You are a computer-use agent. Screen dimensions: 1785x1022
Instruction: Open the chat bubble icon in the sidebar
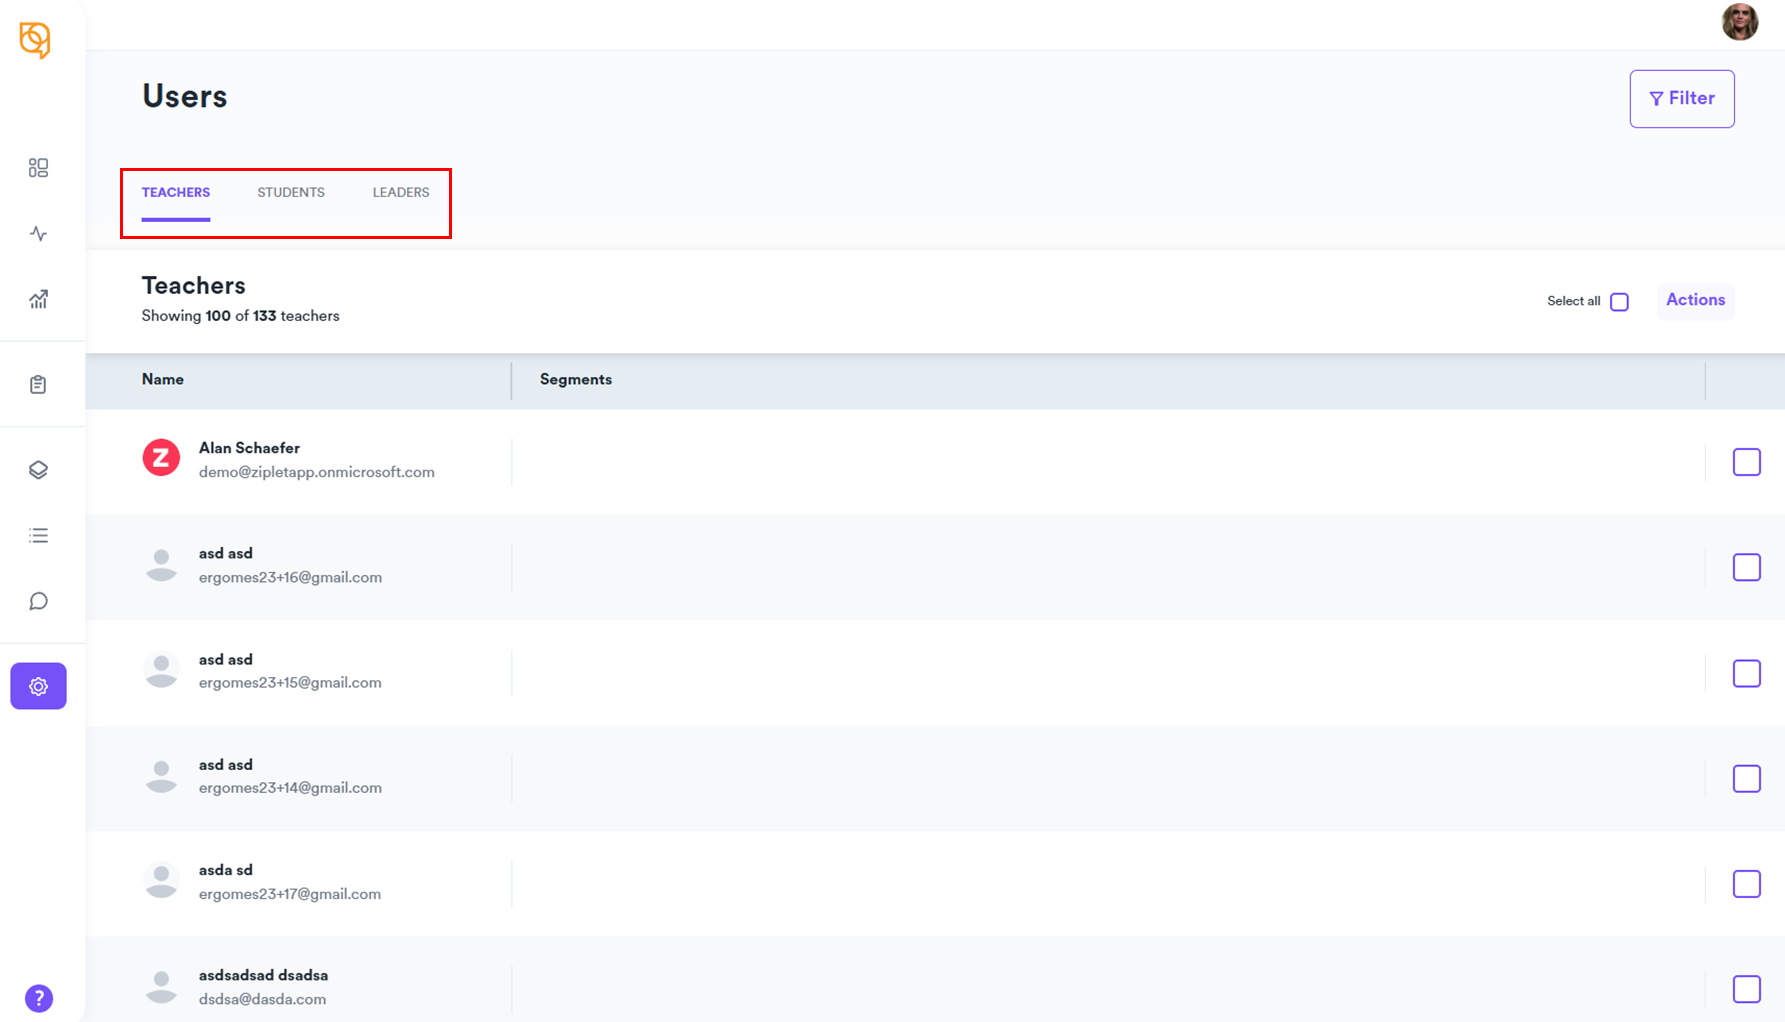[38, 601]
